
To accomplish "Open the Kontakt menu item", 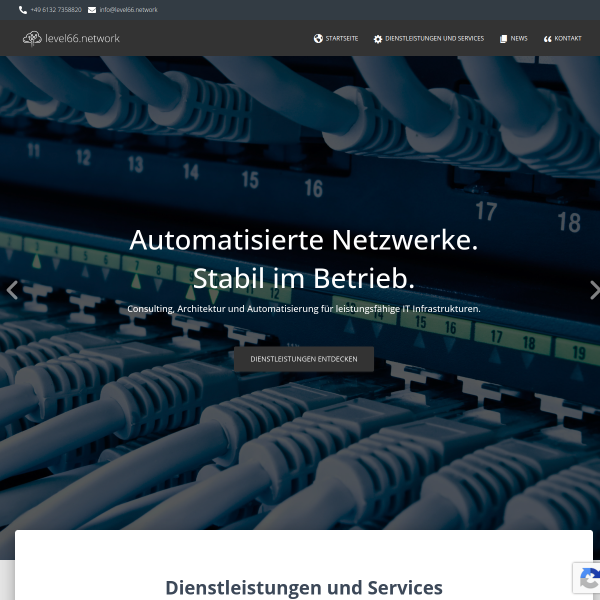I will (568, 39).
